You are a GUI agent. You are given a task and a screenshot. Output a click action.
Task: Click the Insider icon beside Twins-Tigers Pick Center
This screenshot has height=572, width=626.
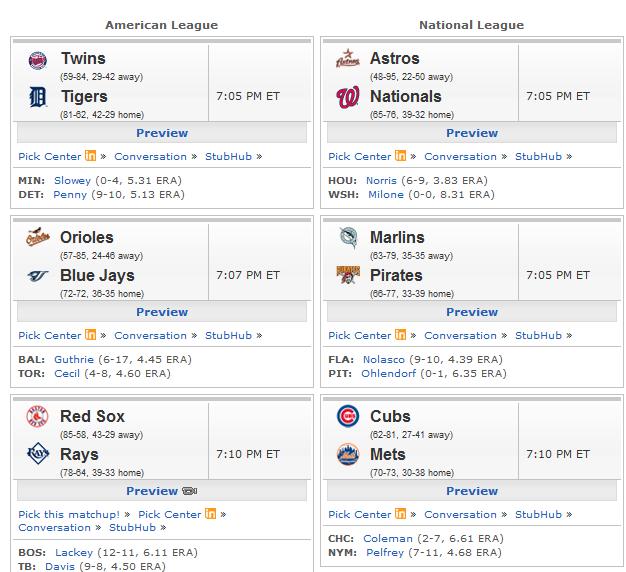(90, 155)
